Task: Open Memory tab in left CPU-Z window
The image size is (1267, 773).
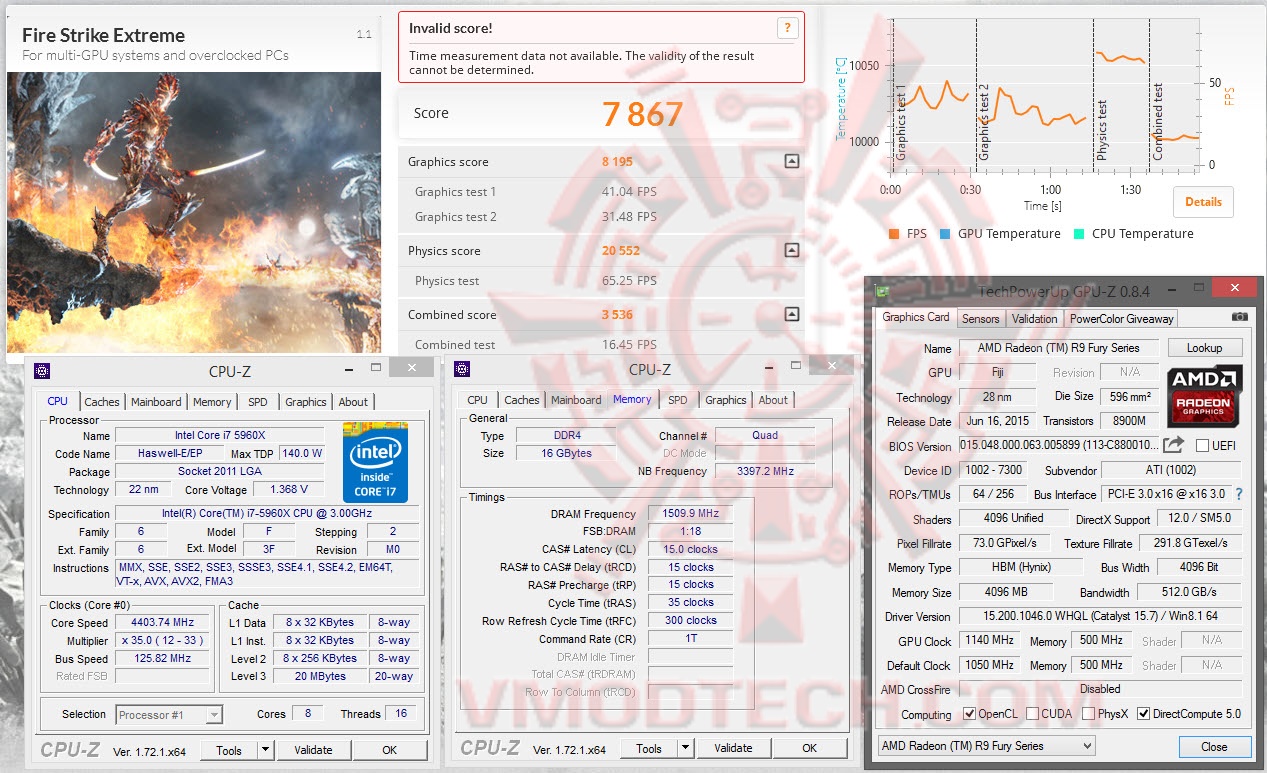Action: pyautogui.click(x=212, y=402)
